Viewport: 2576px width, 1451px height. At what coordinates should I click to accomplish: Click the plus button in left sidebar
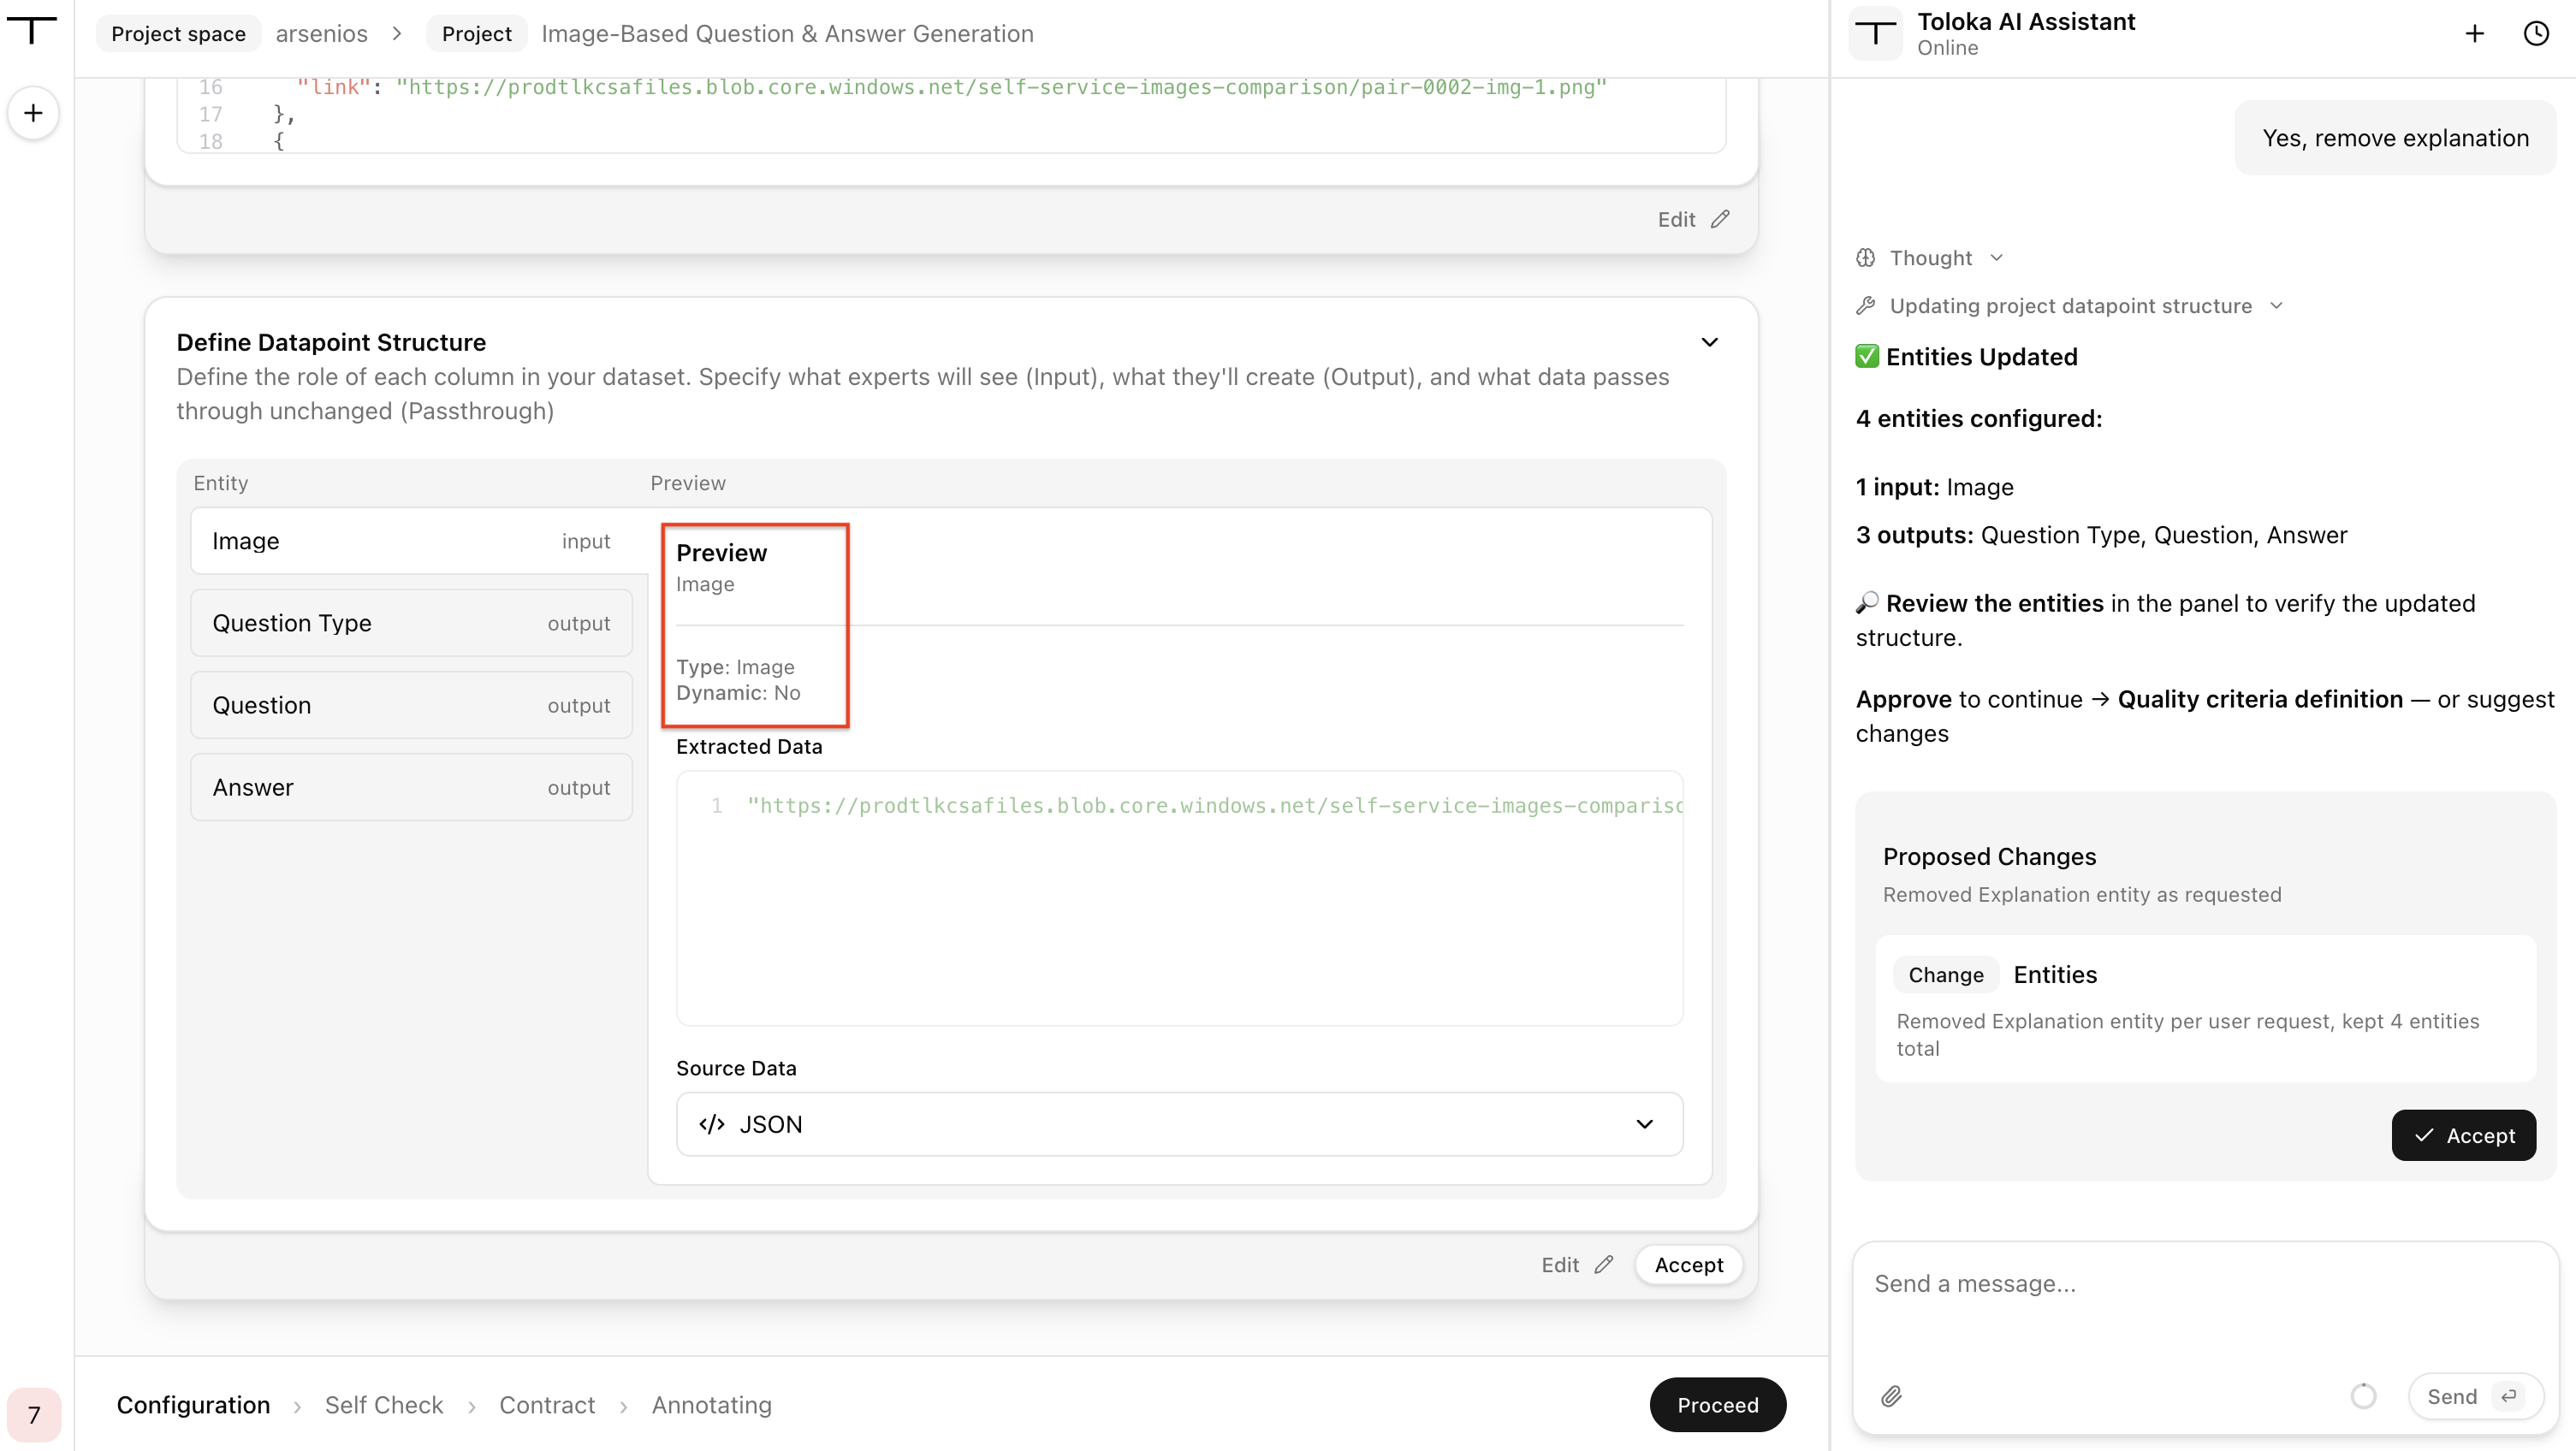click(33, 113)
